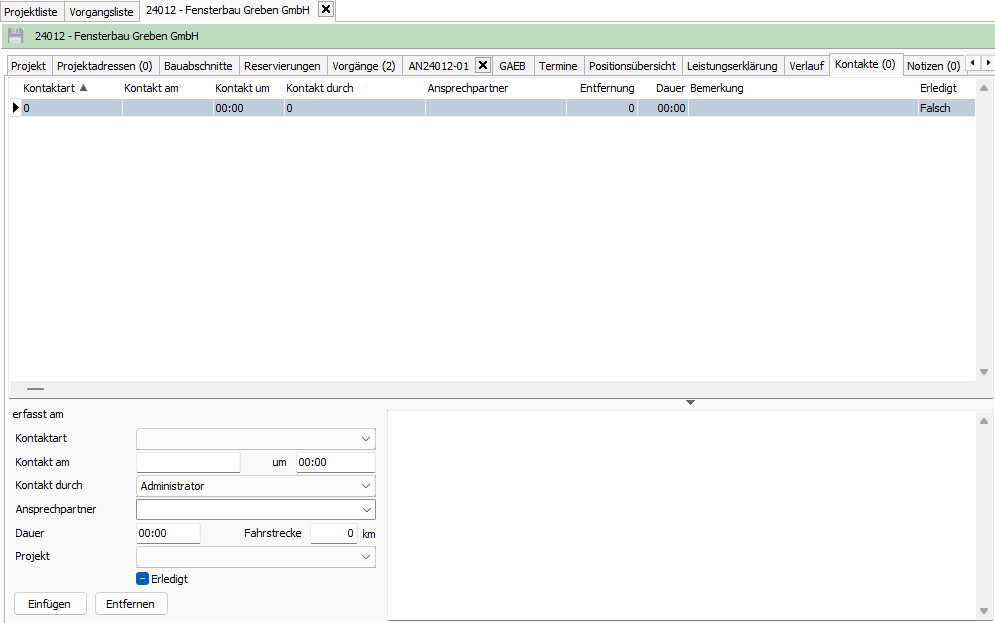Switch to the Vorgänge (2) tab

[x=363, y=66]
